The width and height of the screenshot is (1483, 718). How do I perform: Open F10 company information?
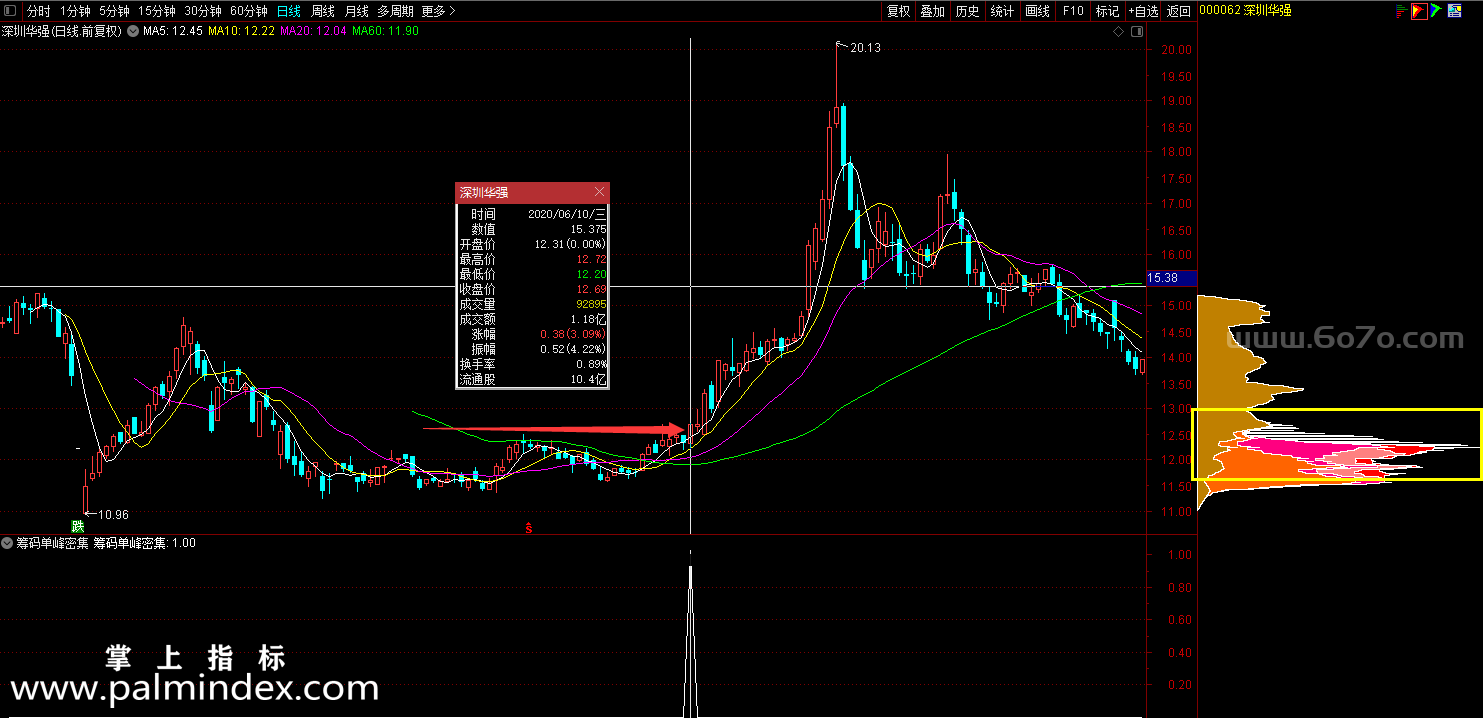(1073, 11)
